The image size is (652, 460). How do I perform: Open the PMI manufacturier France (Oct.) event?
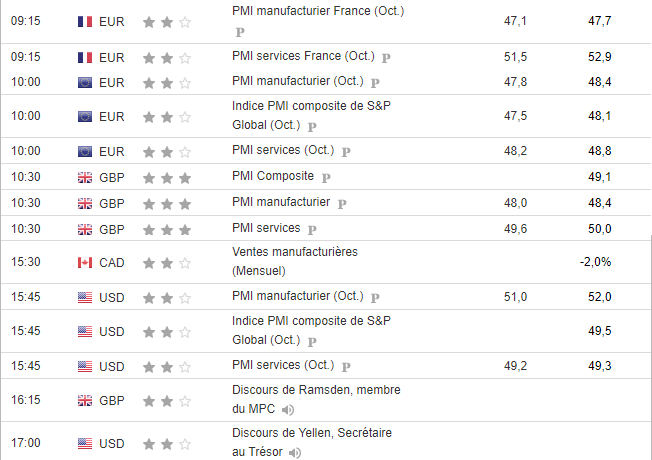(317, 11)
